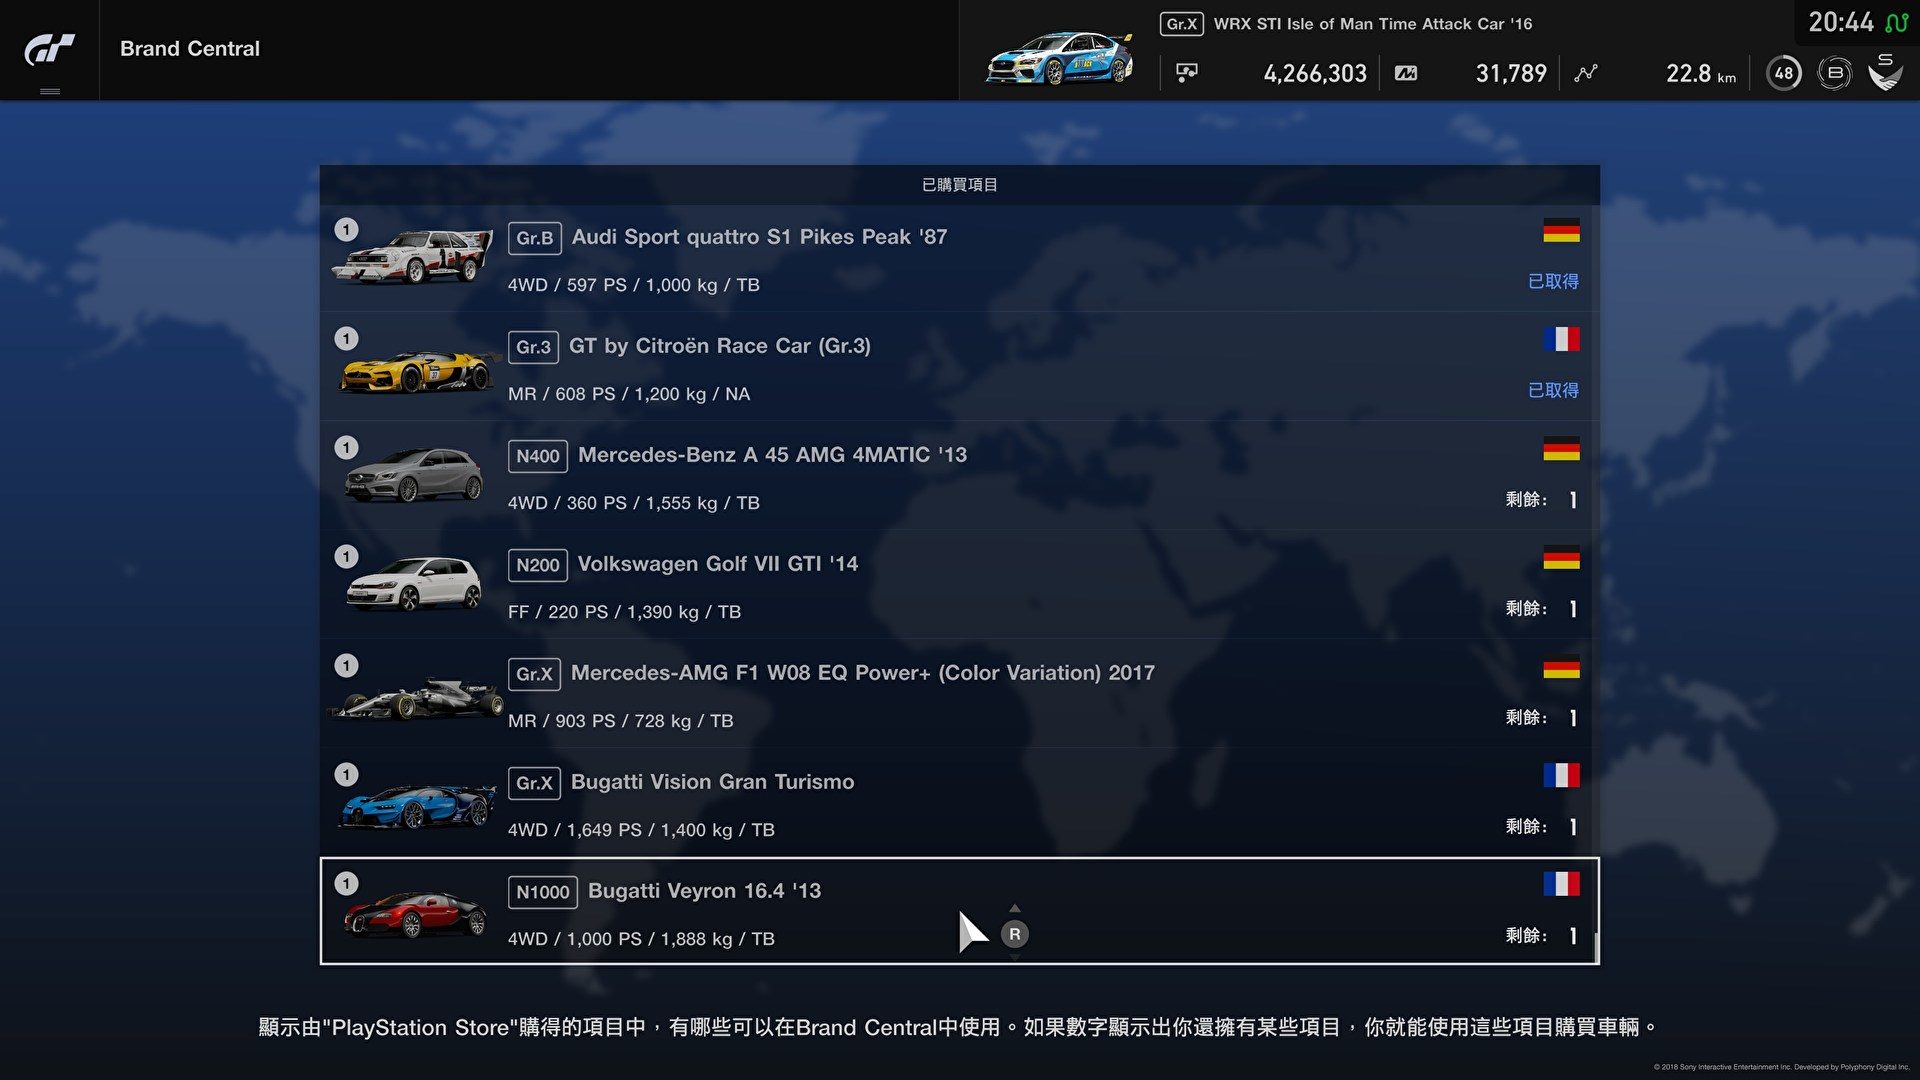
Task: Click specs 4WD / 597 PS / 1,000 kg
Action: 634,285
